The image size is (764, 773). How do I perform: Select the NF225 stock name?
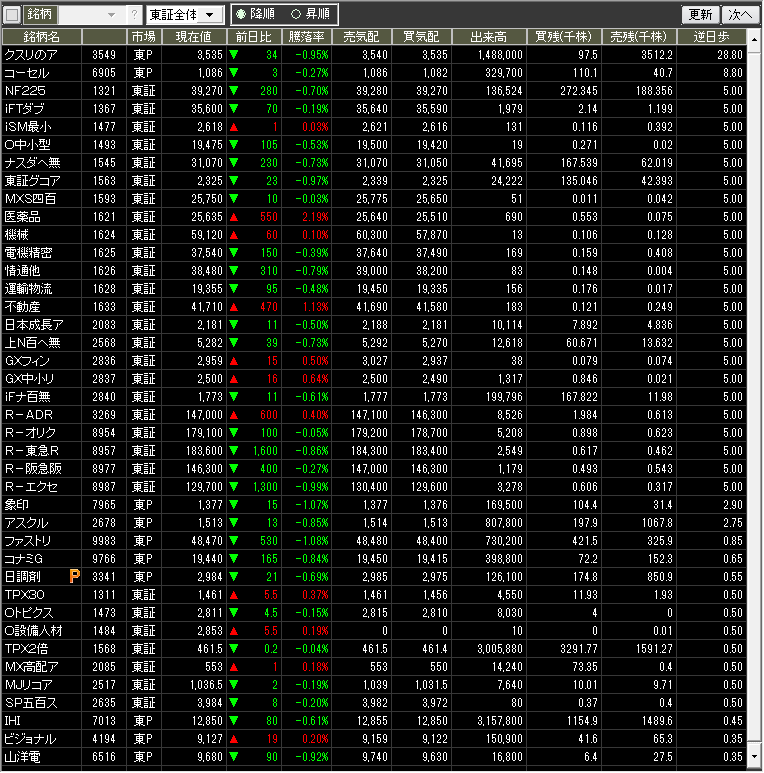[x=25, y=91]
